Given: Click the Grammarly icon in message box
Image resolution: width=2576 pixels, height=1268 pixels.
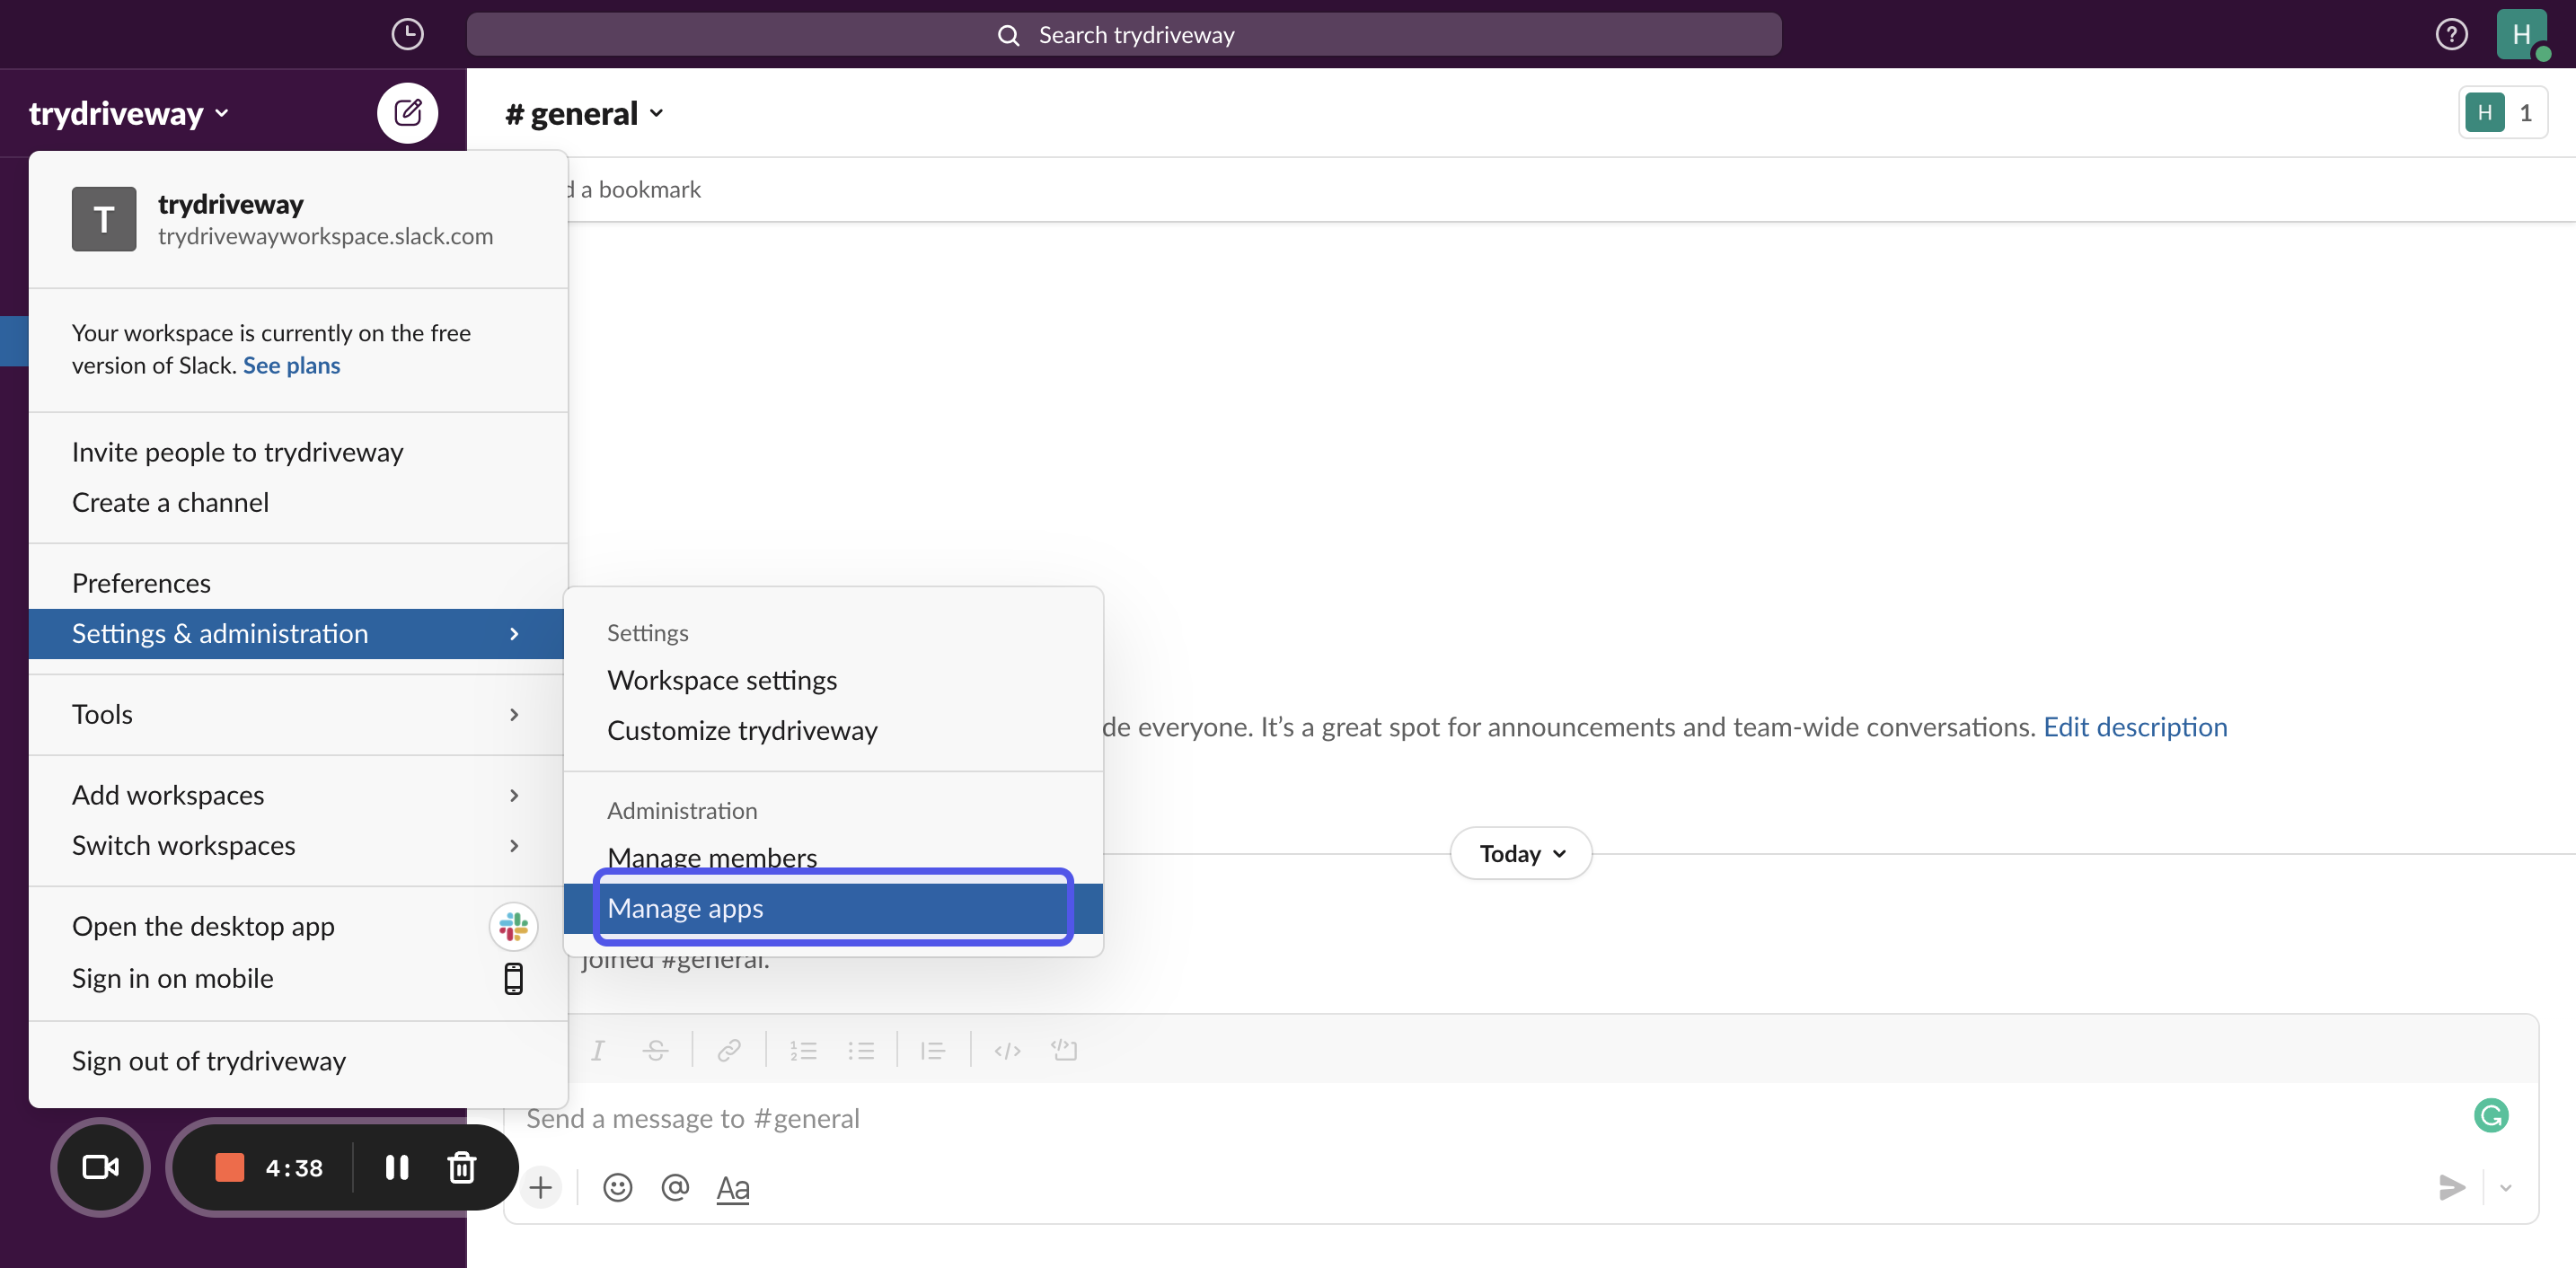Looking at the screenshot, I should pos(2490,1115).
